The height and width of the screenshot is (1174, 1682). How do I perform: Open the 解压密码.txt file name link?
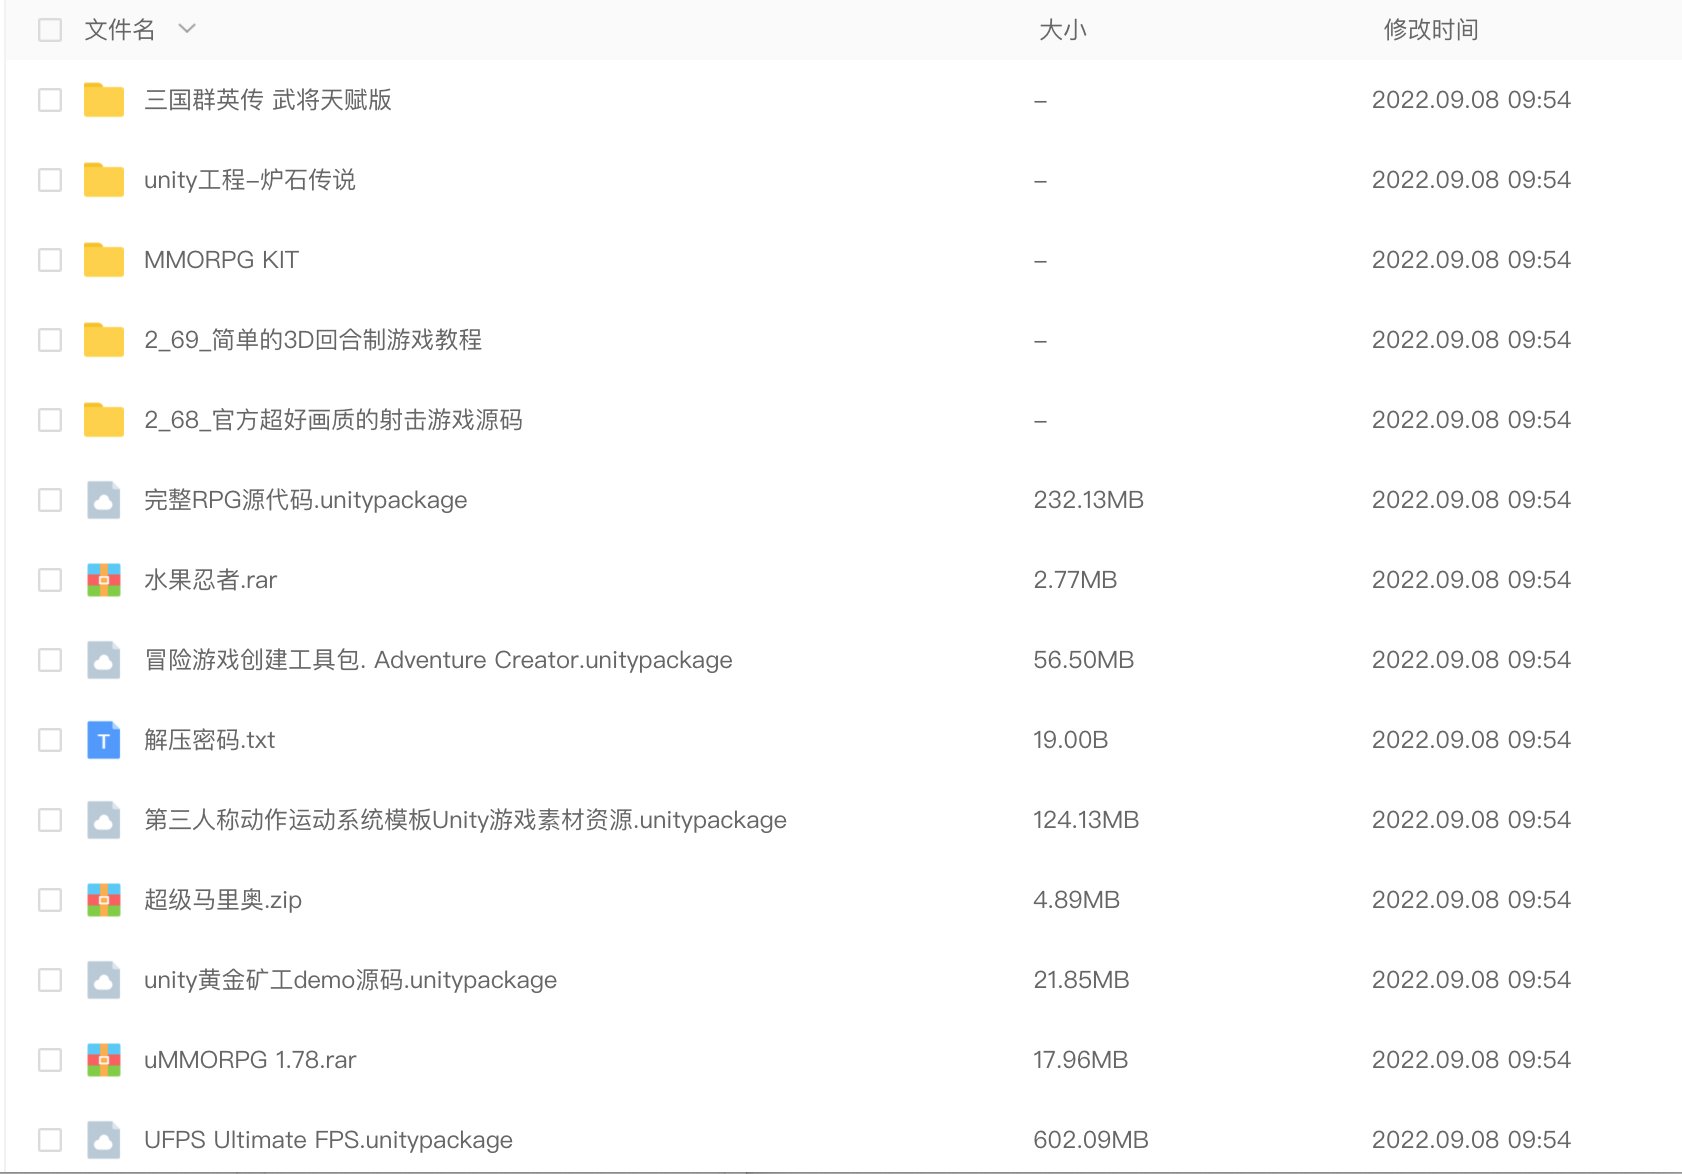coord(211,740)
